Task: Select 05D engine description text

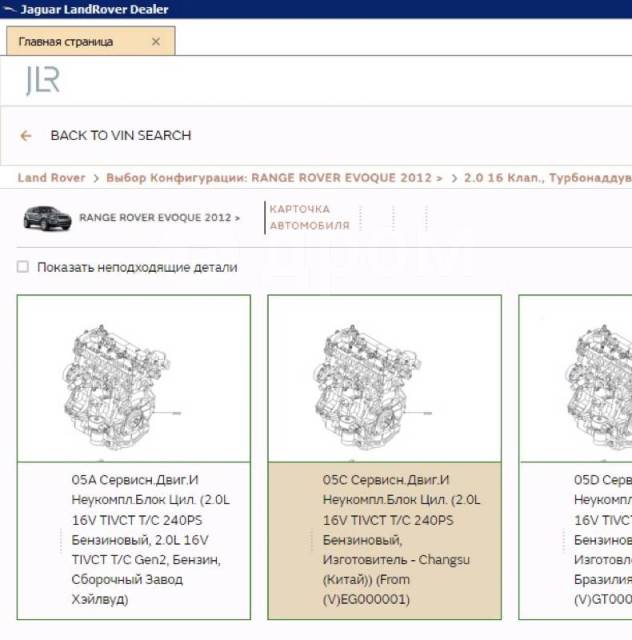Action: [601, 539]
